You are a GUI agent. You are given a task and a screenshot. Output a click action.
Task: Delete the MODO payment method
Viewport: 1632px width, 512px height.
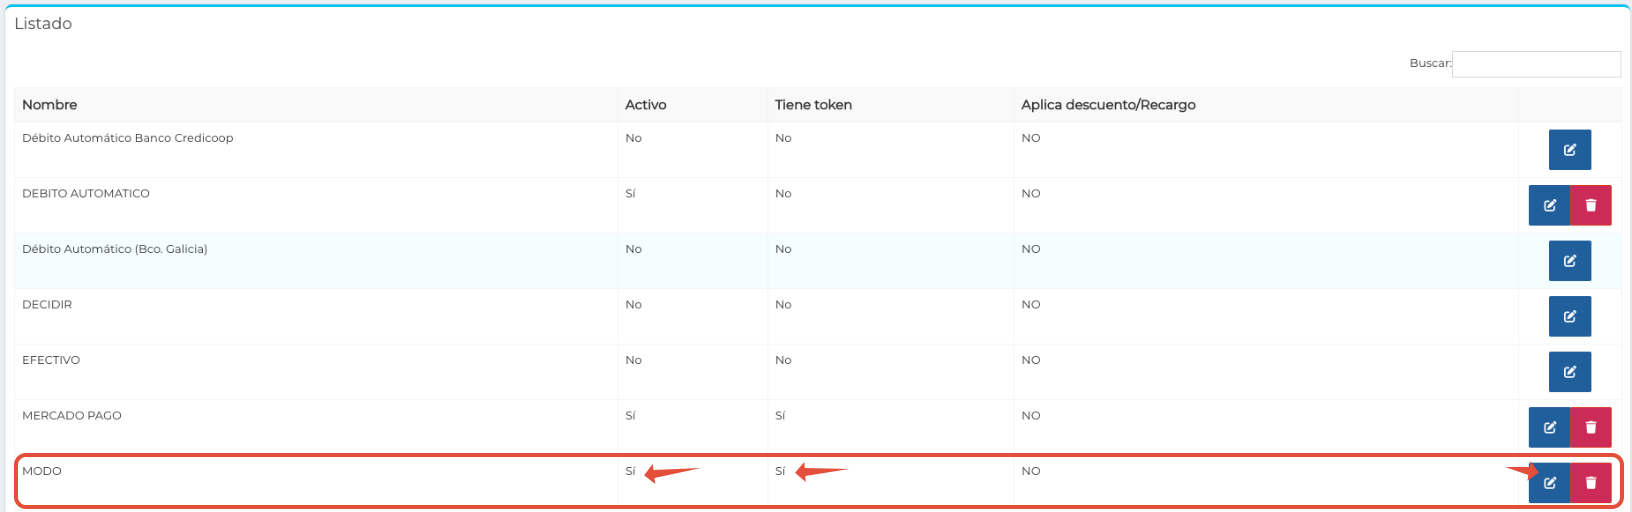pyautogui.click(x=1591, y=483)
